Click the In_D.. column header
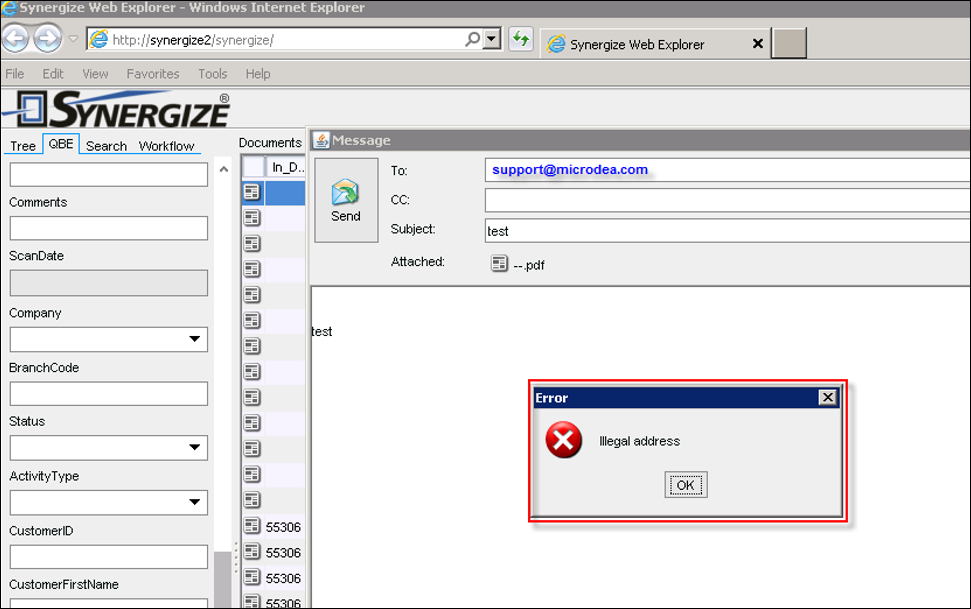This screenshot has width=971, height=609. (286, 167)
